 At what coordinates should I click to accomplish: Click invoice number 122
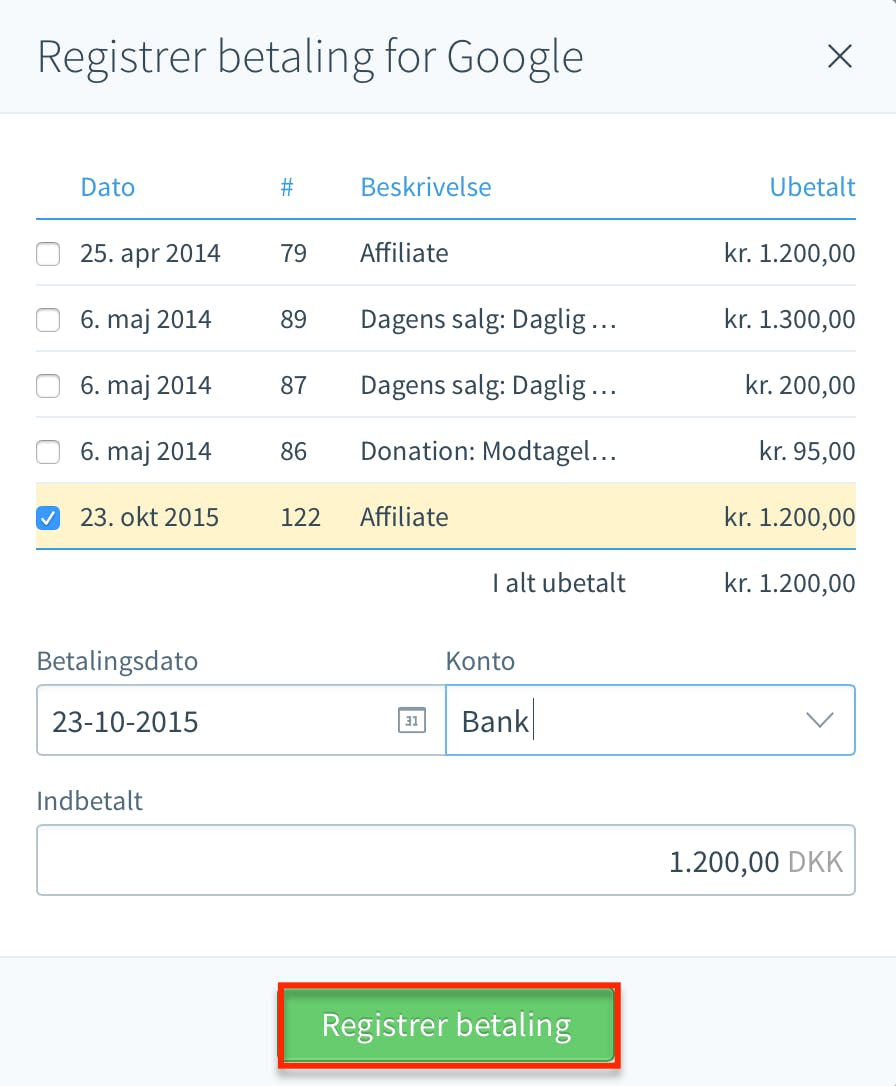pyautogui.click(x=301, y=517)
